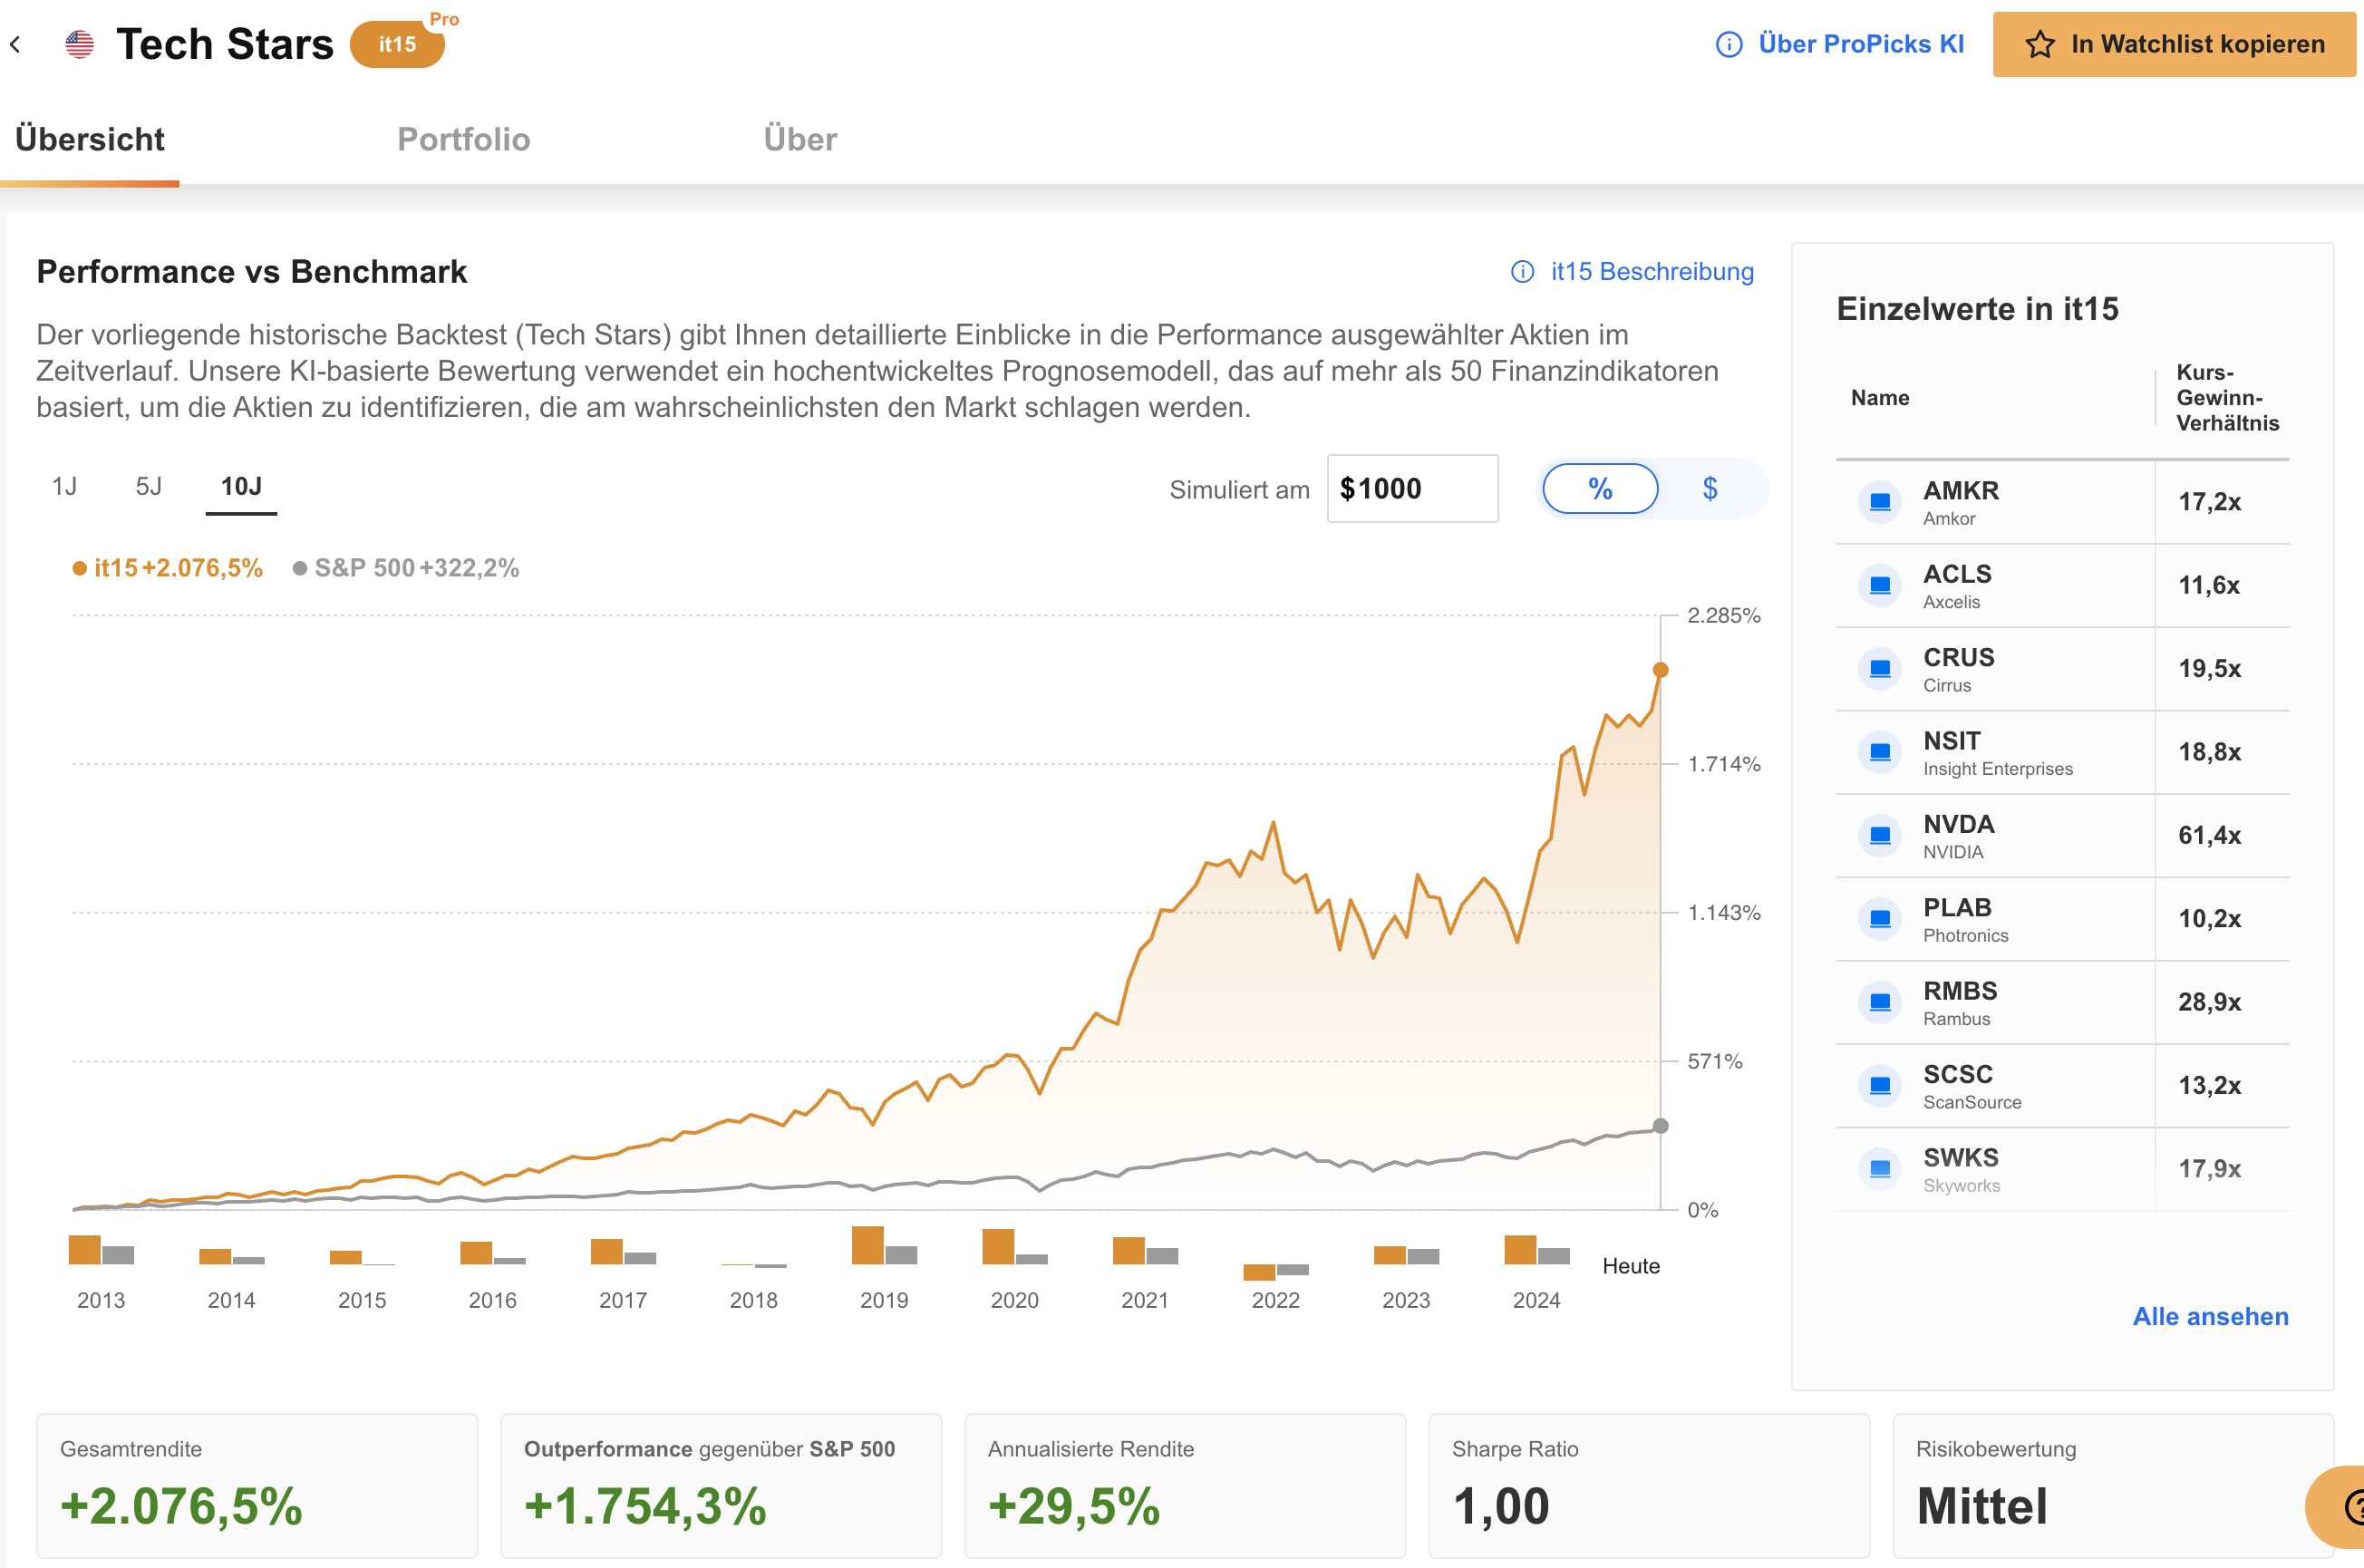This screenshot has width=2364, height=1568.
Task: Click the AMKR sector icon
Action: coord(1879,502)
